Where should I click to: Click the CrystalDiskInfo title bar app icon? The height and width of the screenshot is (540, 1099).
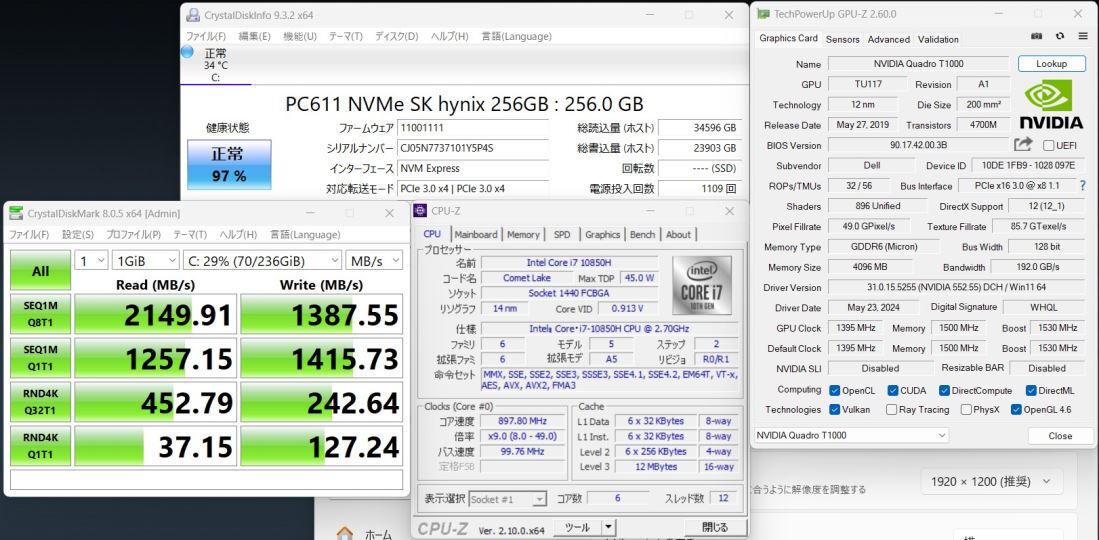193,15
